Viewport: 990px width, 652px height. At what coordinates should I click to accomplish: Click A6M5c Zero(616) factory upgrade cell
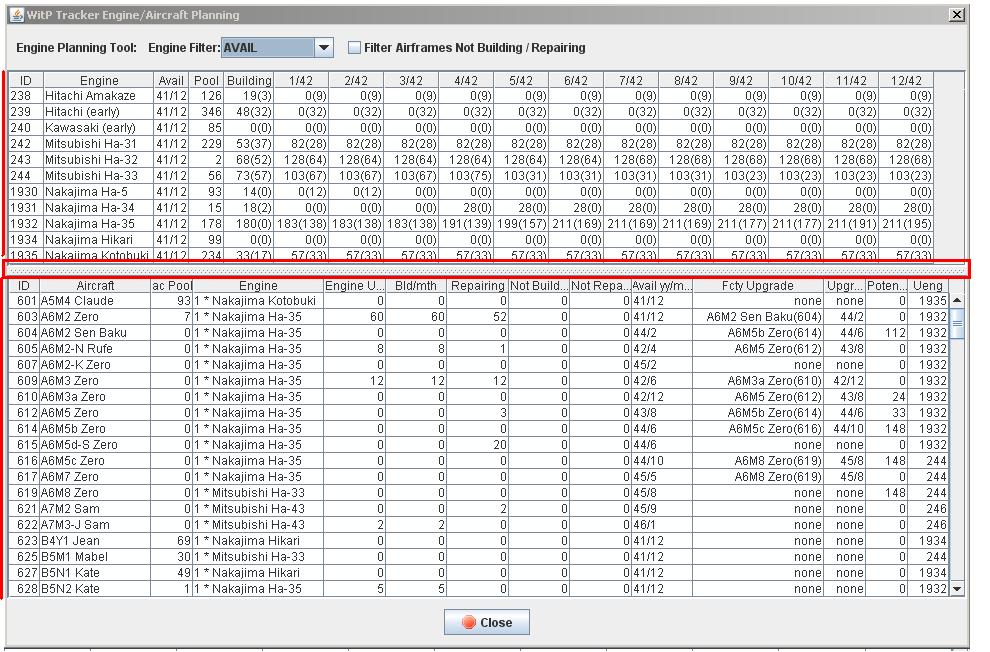(758, 429)
